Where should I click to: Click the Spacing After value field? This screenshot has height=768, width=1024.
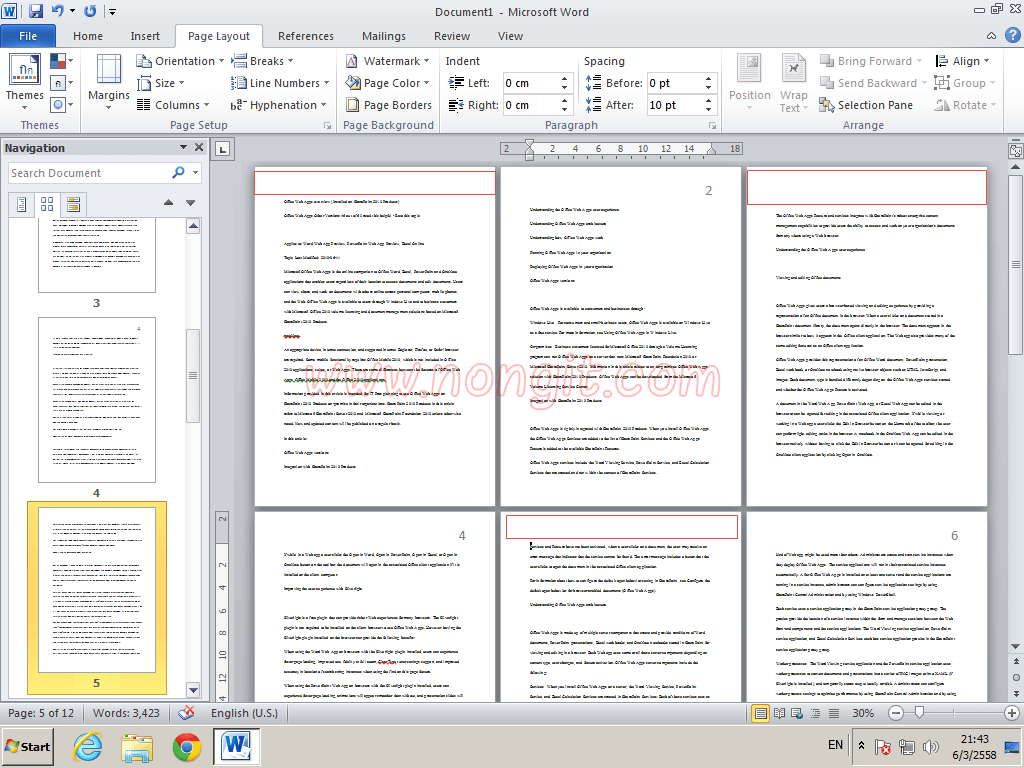click(x=675, y=105)
